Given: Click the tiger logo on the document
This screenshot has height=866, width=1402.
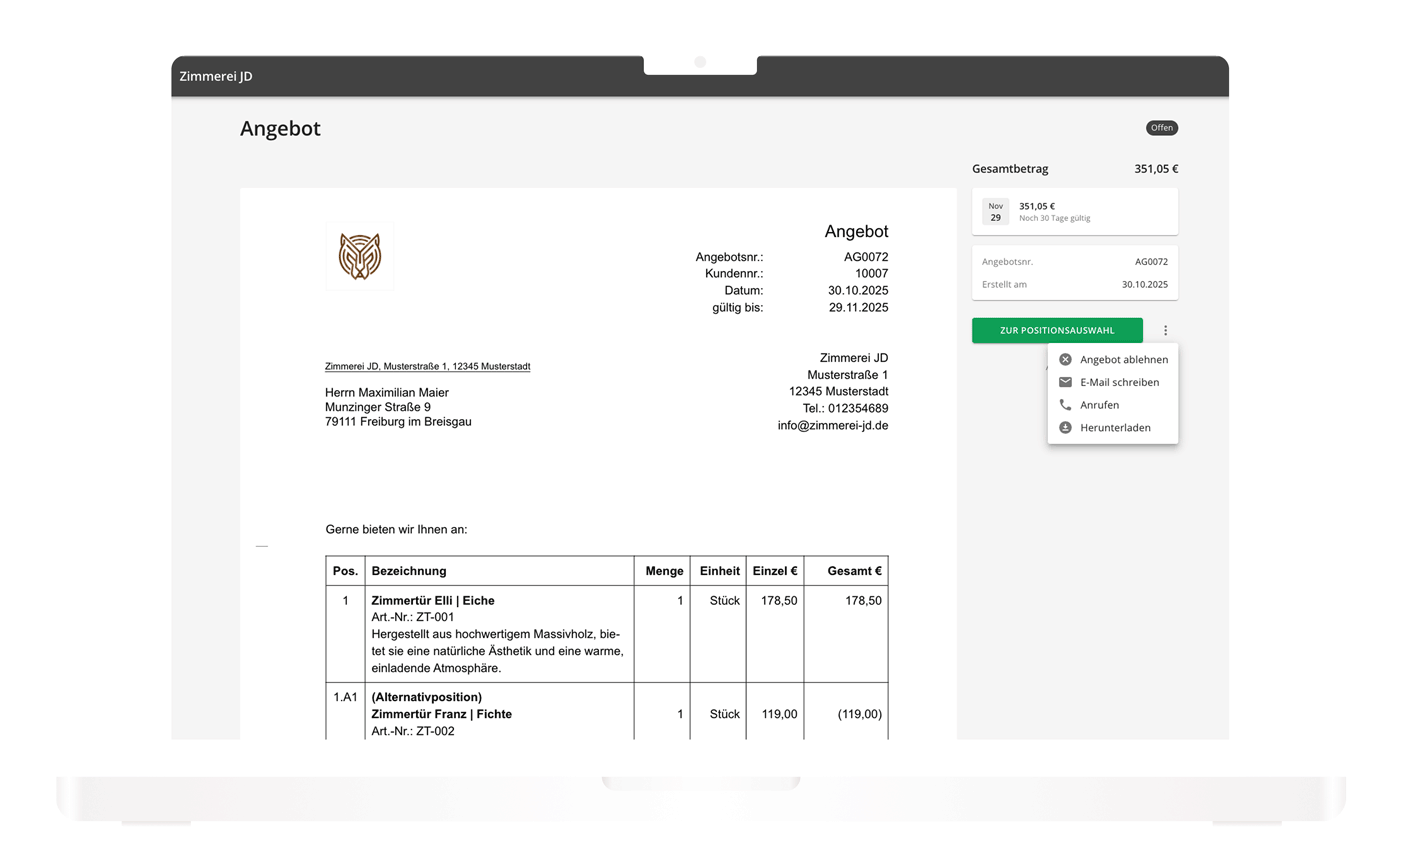Looking at the screenshot, I should point(359,257).
